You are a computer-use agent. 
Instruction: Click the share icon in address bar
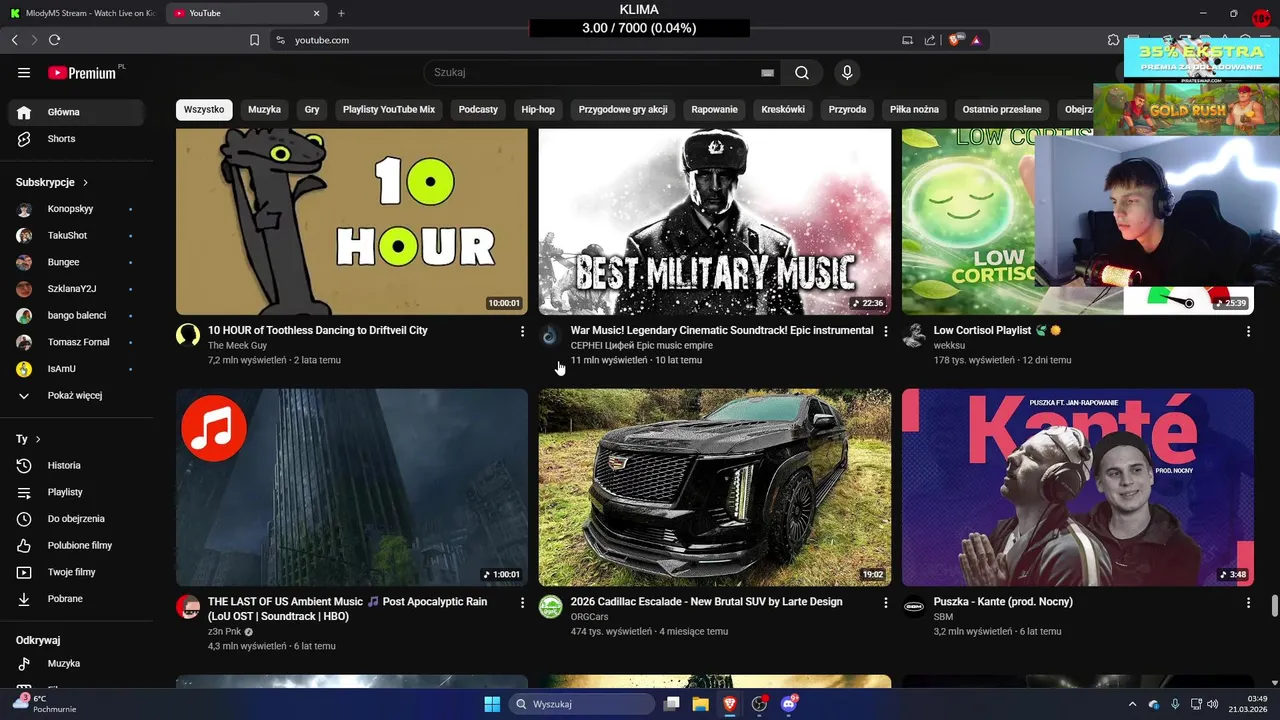tap(930, 40)
